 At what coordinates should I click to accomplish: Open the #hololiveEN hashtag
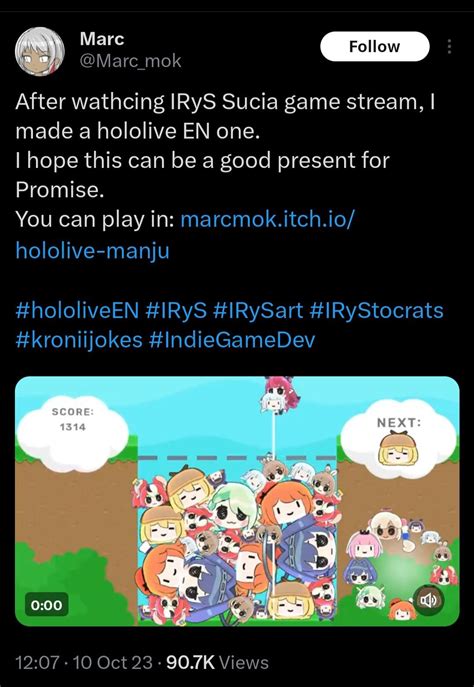[77, 310]
